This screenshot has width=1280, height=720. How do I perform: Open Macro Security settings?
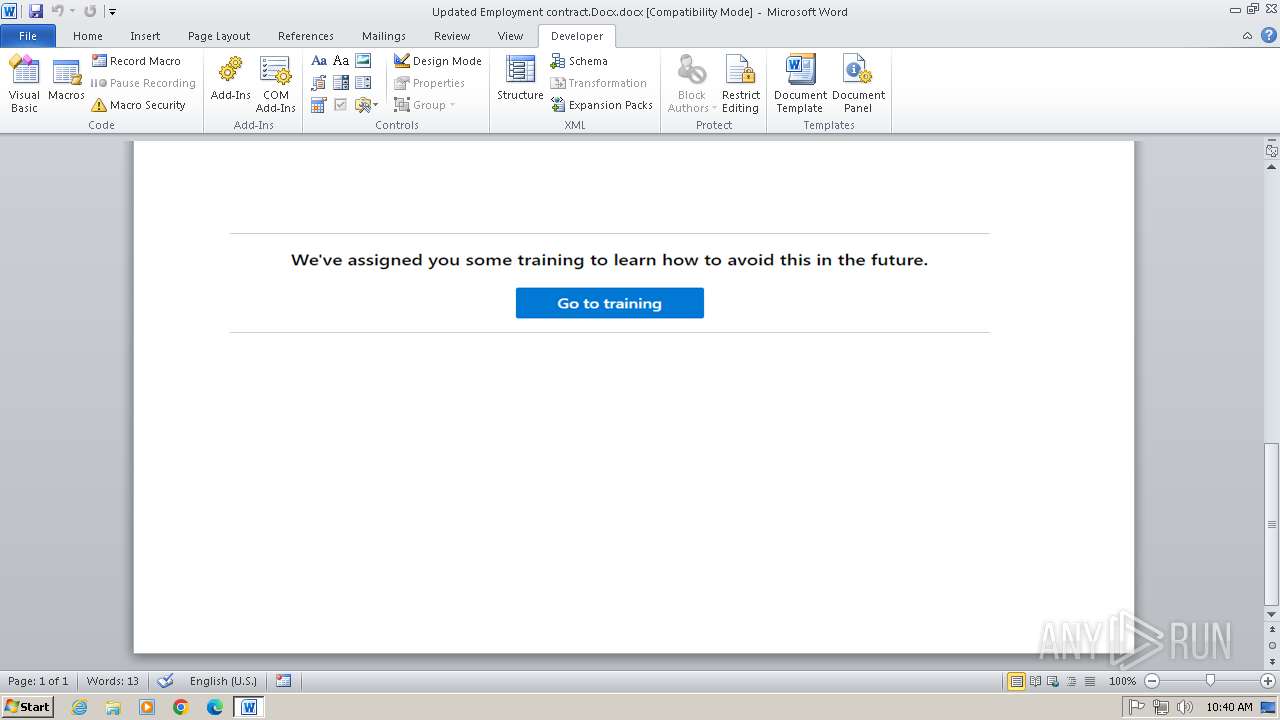(139, 105)
